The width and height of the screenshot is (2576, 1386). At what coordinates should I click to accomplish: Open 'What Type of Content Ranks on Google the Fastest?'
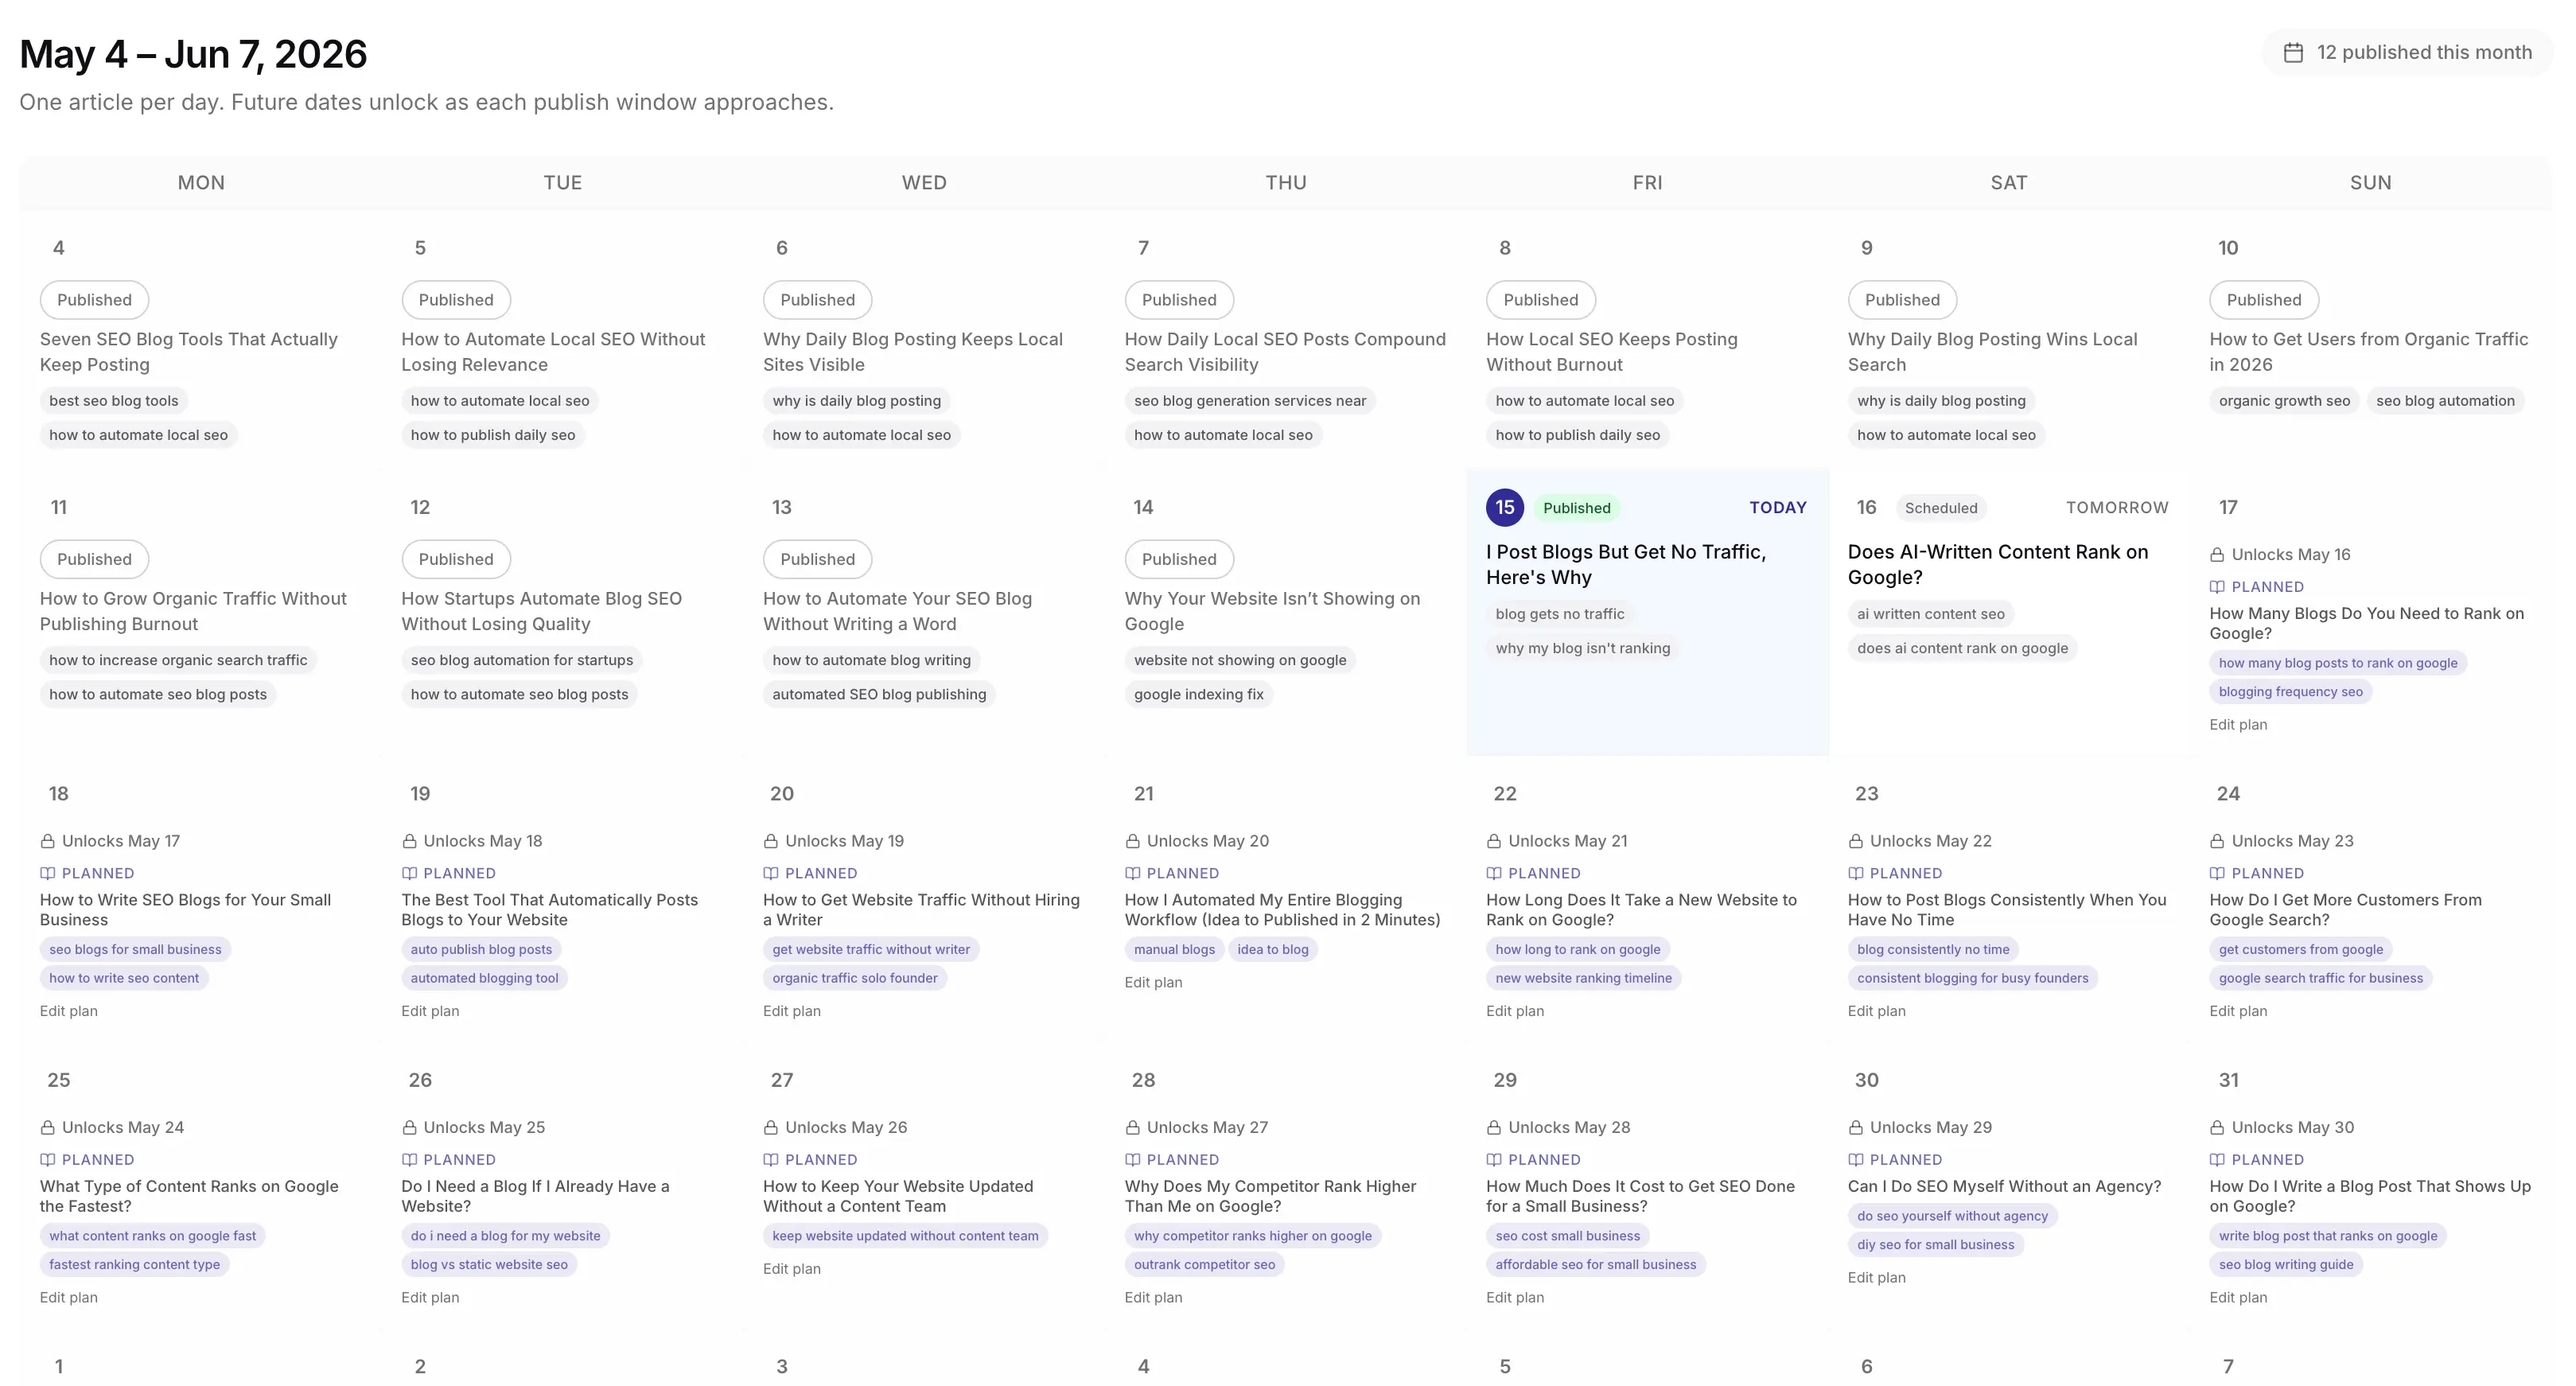[x=188, y=1196]
